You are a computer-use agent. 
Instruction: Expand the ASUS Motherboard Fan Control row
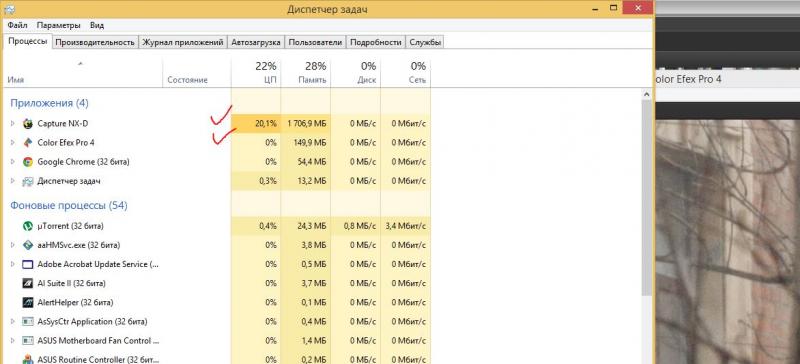13,341
